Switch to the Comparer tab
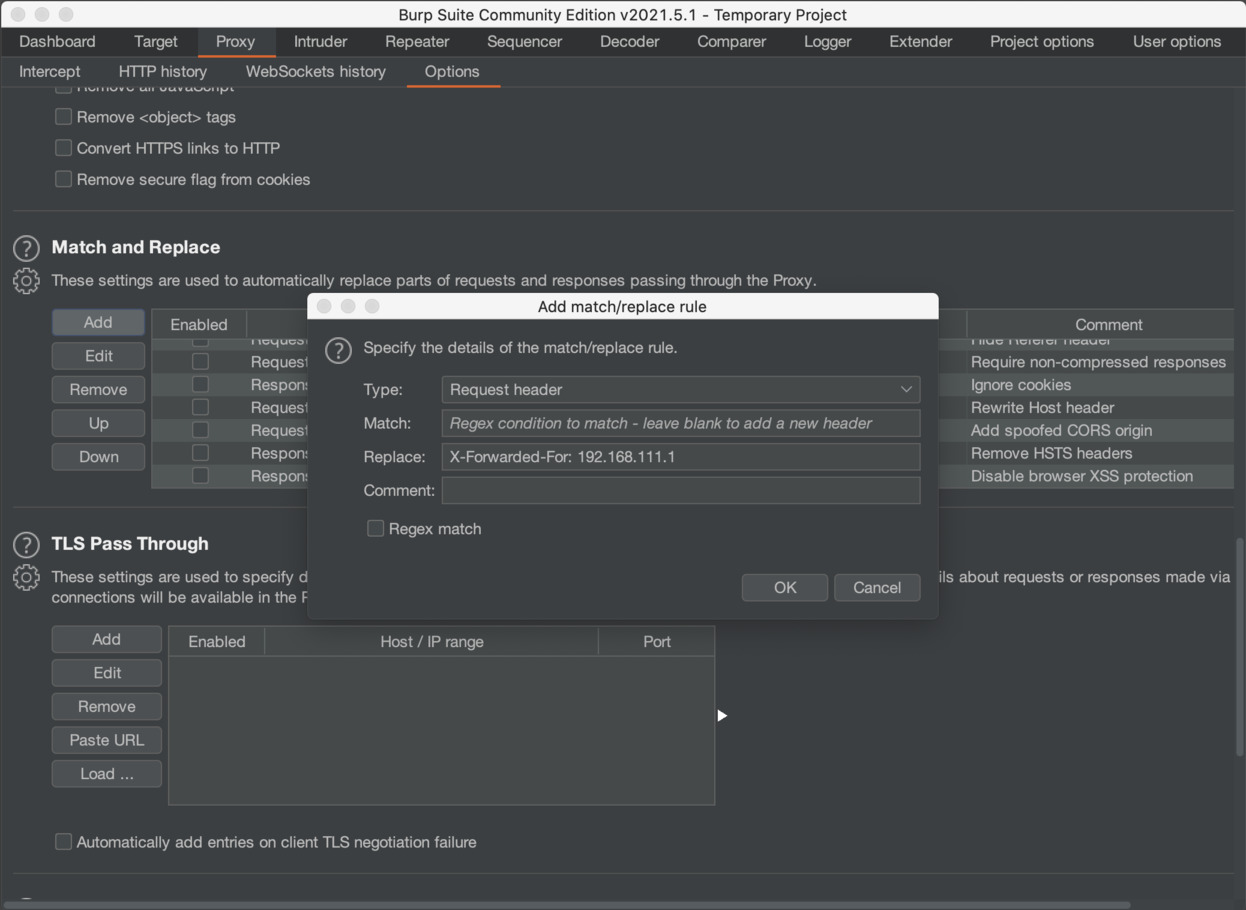1246x910 pixels. pos(731,41)
